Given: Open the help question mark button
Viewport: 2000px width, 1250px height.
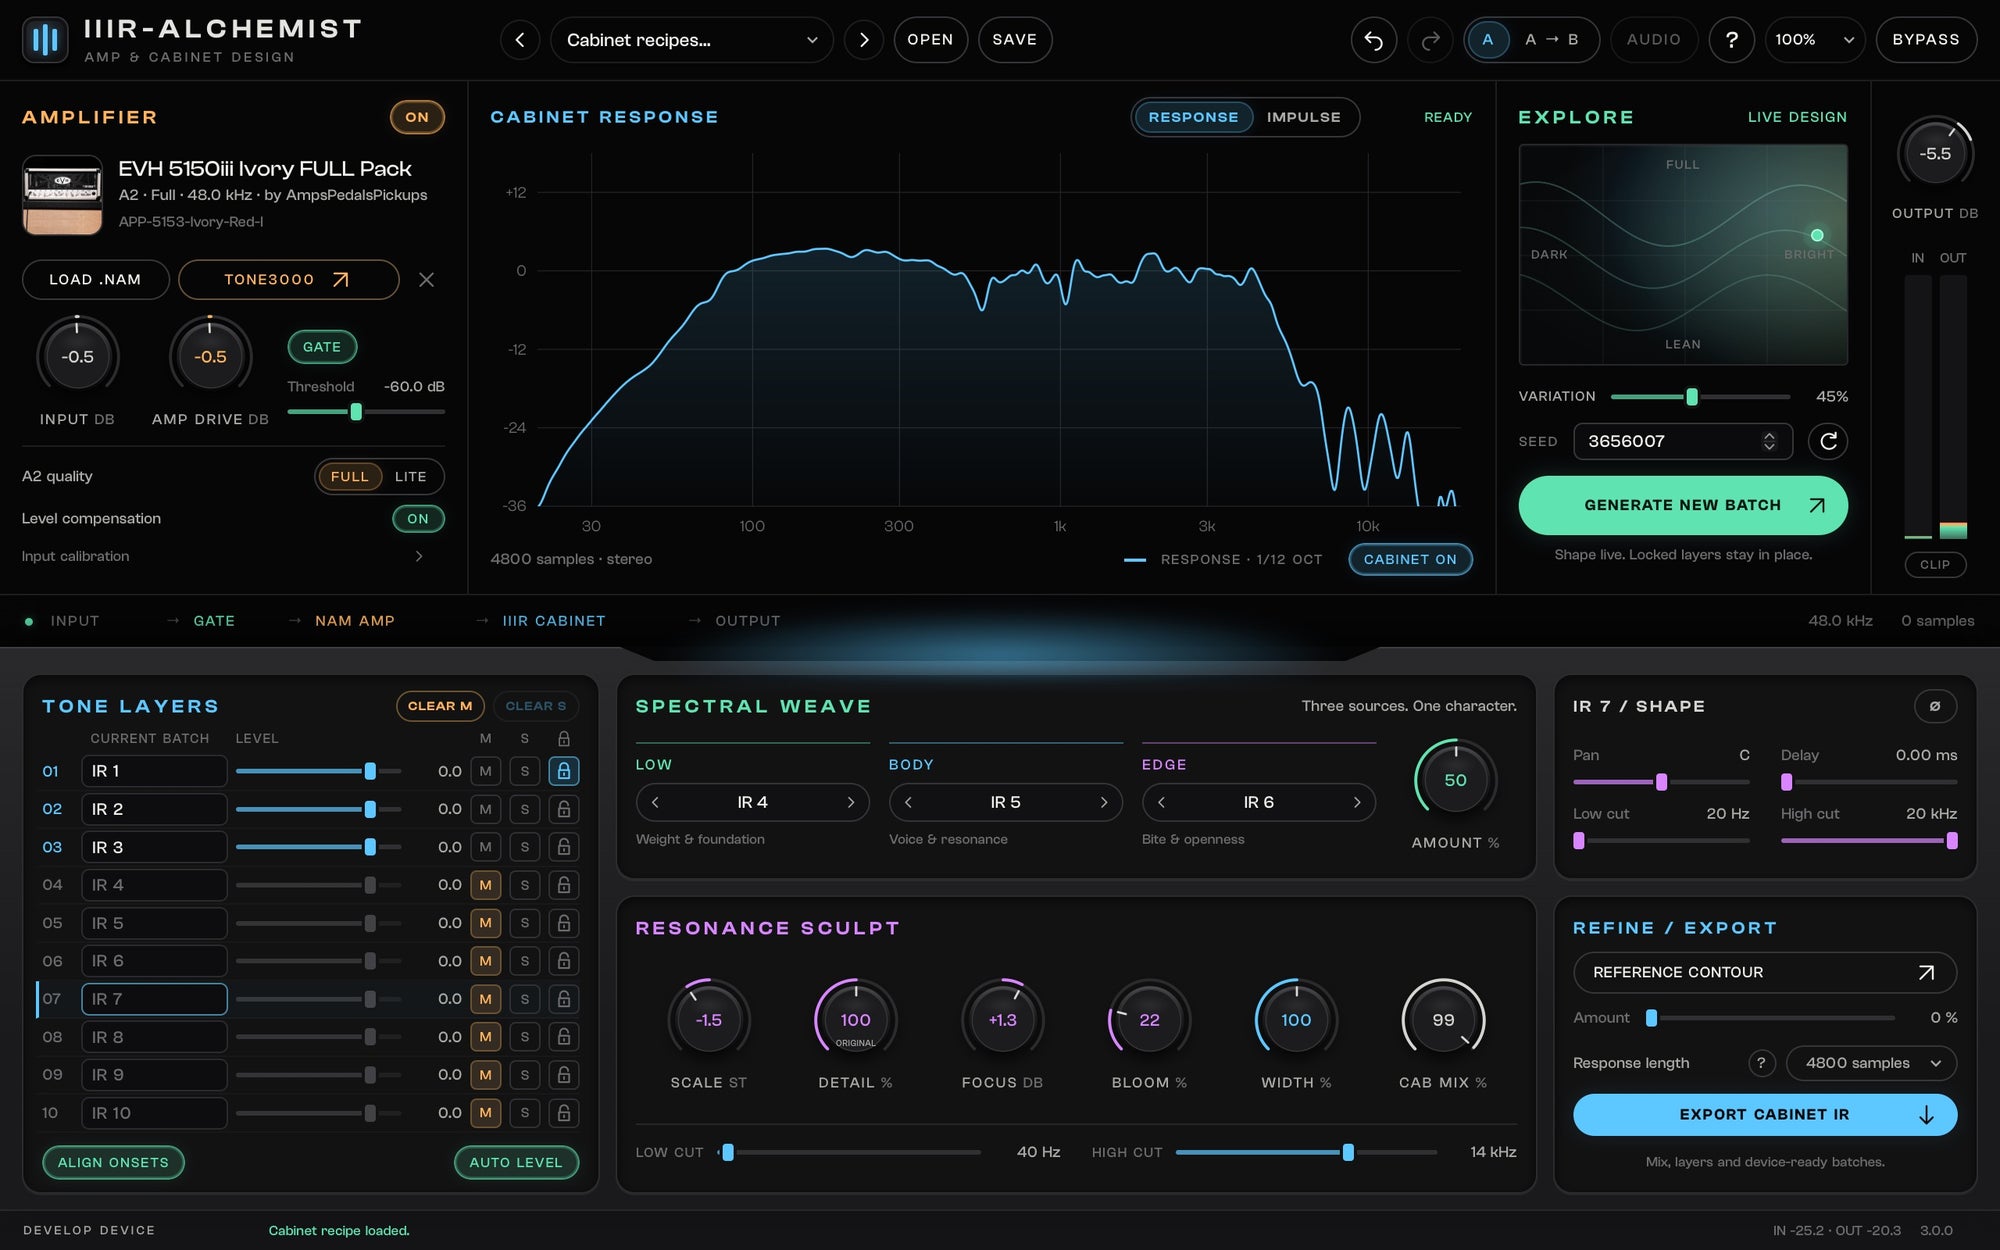Looking at the screenshot, I should (x=1732, y=40).
